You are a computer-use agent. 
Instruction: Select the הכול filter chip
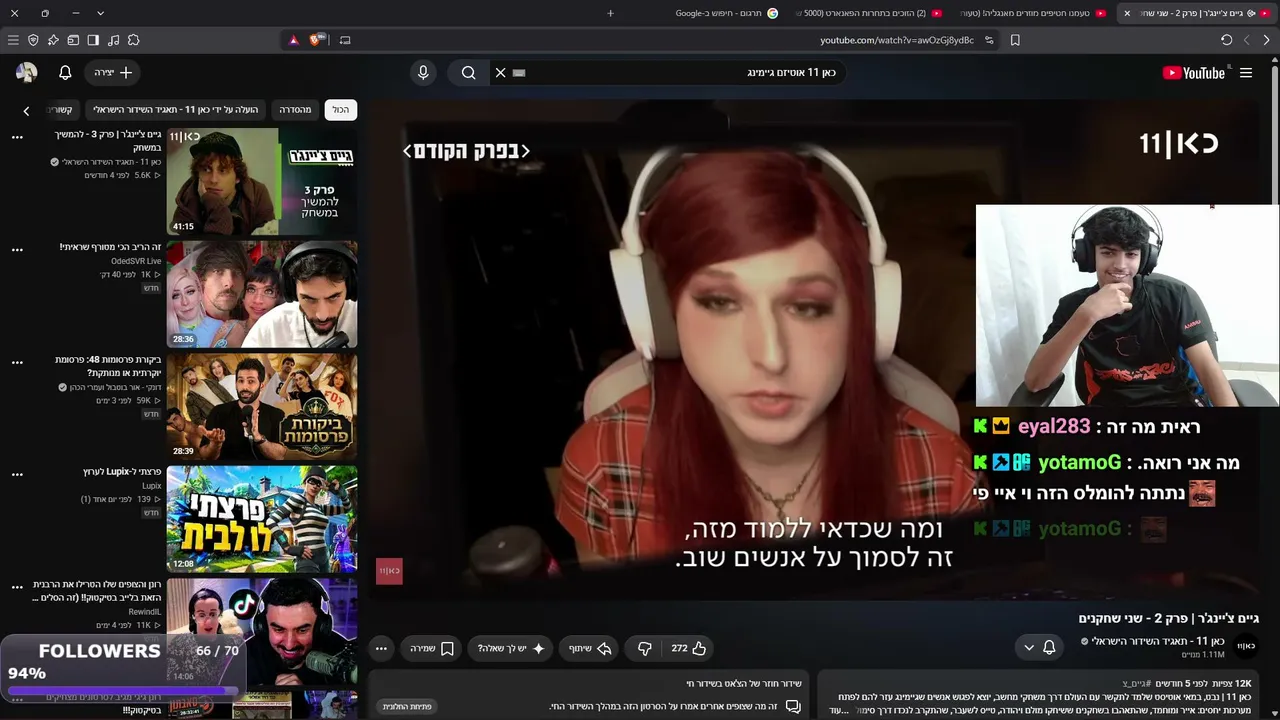pyautogui.click(x=341, y=110)
